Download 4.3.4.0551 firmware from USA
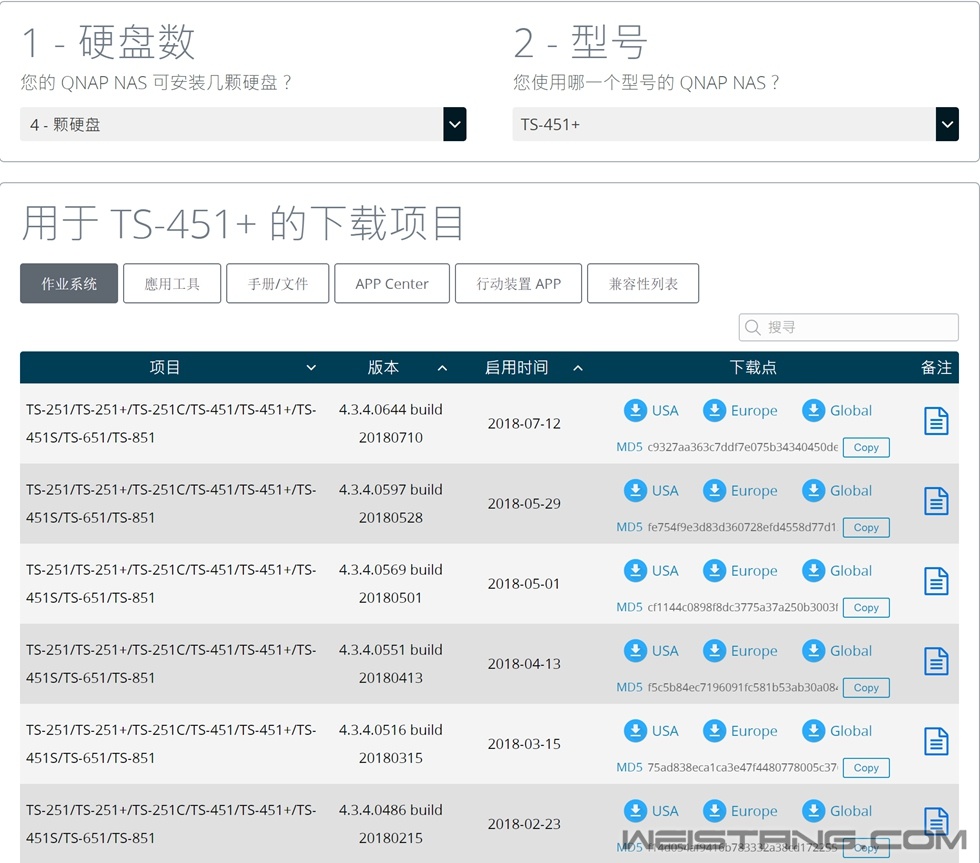Image resolution: width=980 pixels, height=863 pixels. pos(651,651)
